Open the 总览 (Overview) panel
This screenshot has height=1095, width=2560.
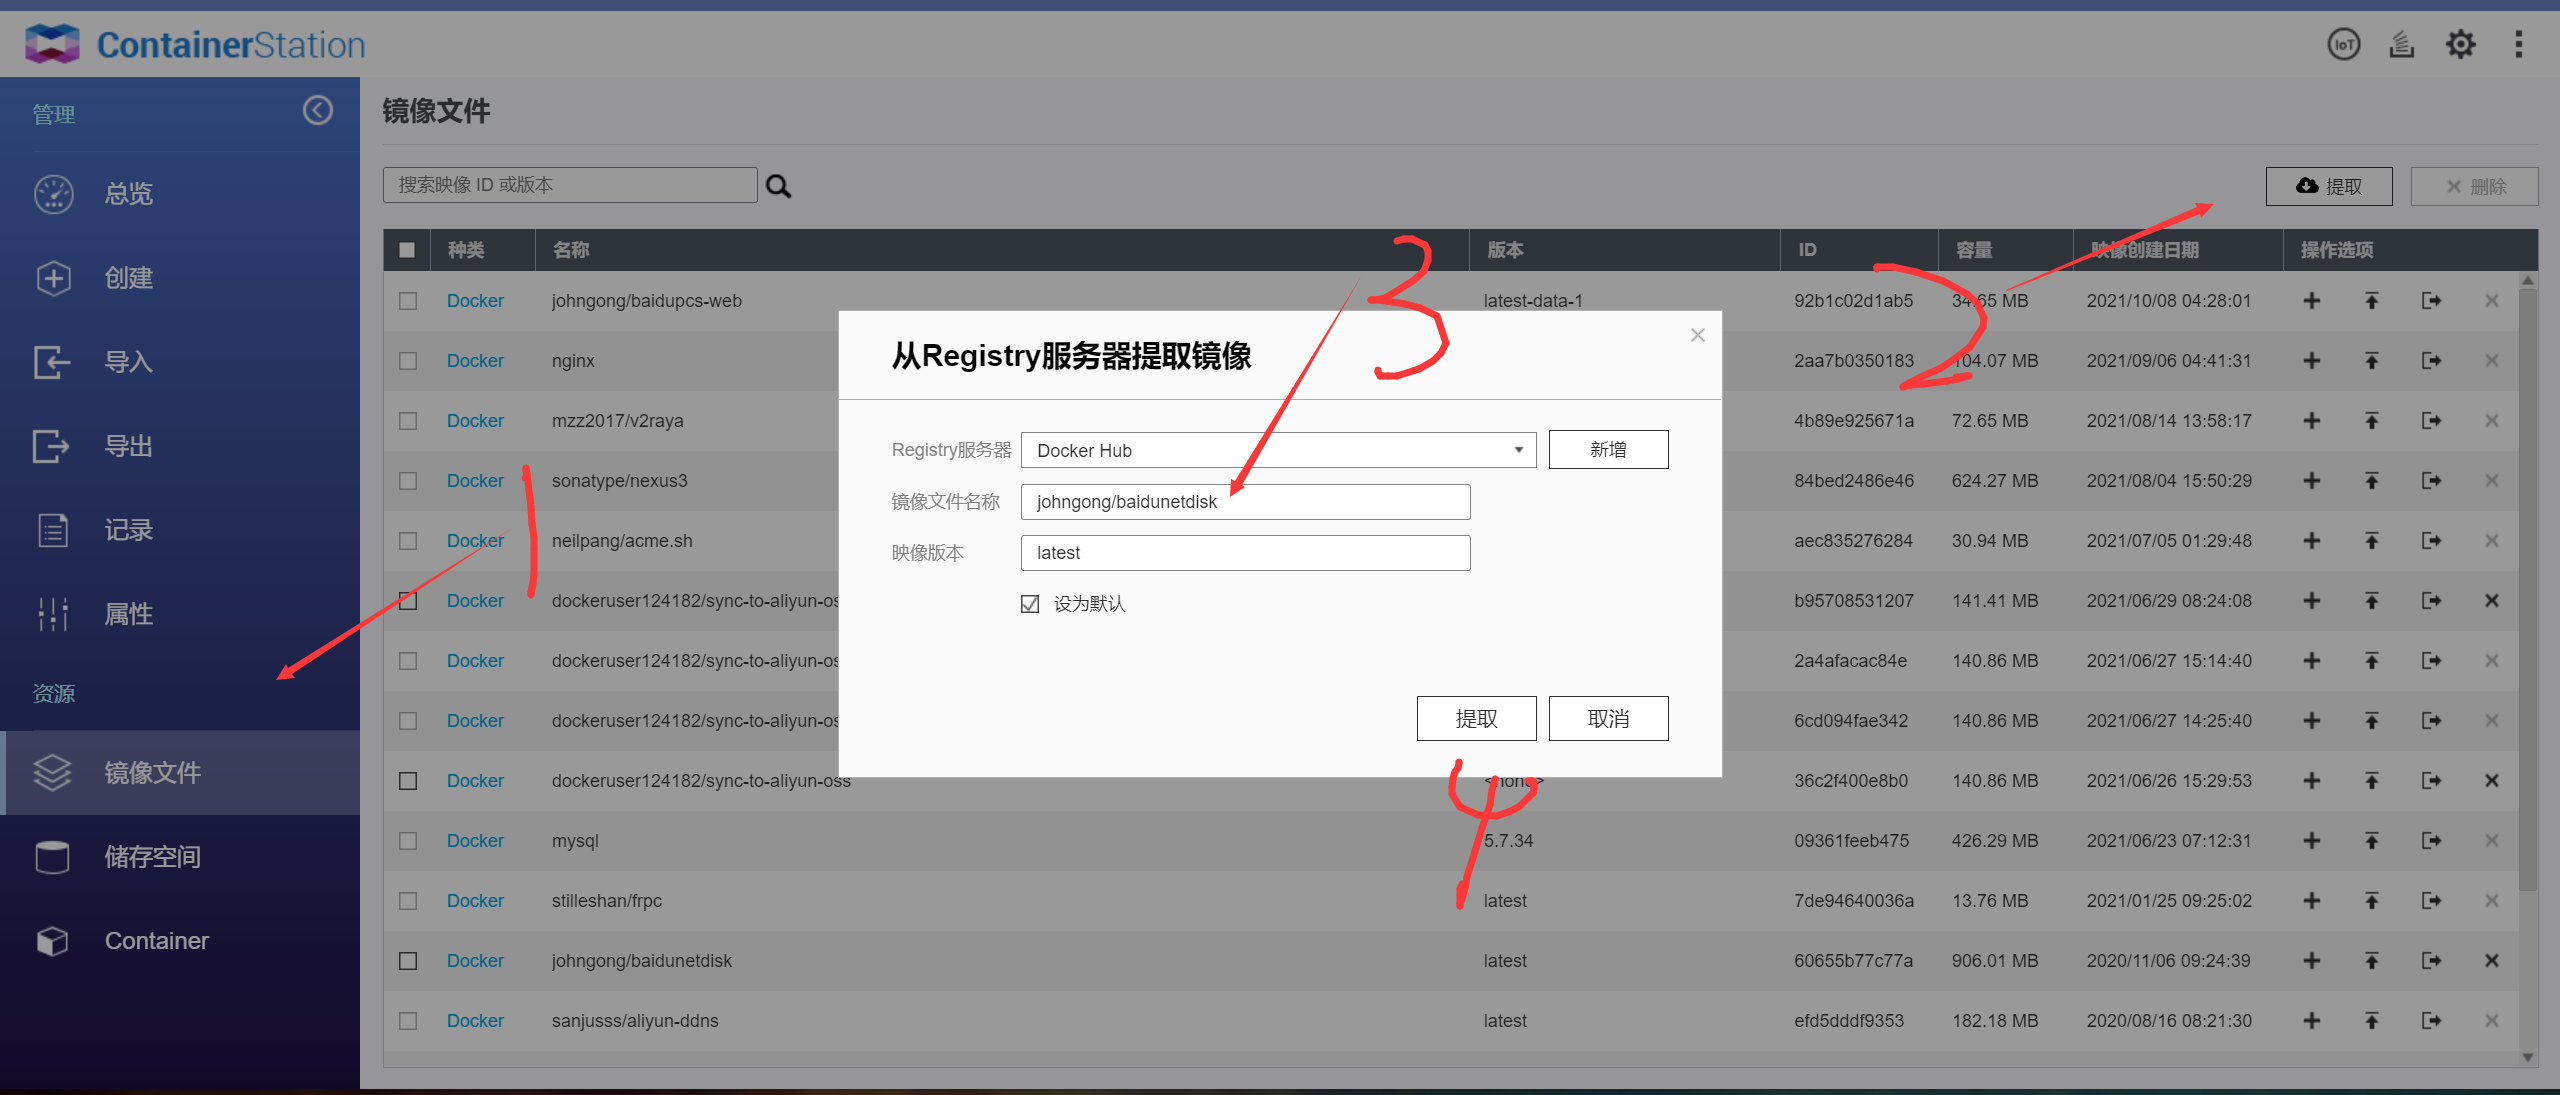127,194
